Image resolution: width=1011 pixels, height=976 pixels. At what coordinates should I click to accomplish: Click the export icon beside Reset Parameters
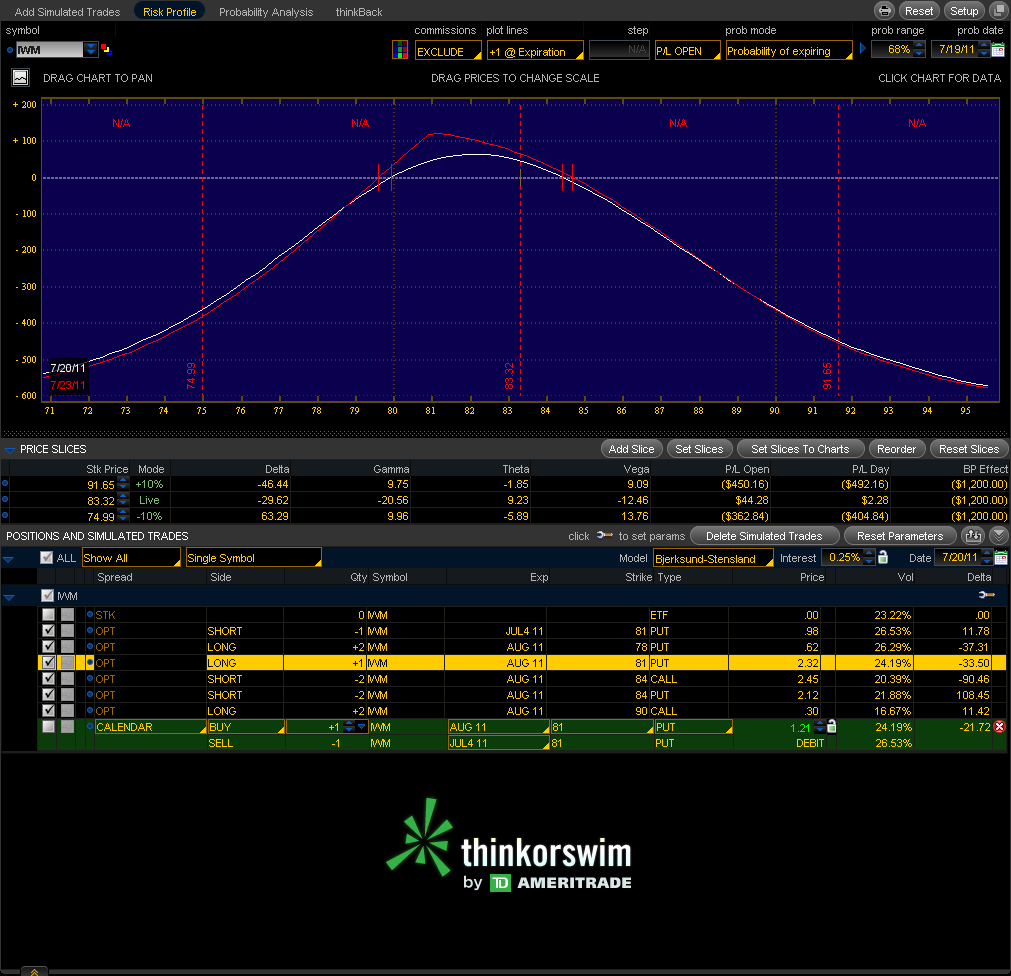(974, 536)
